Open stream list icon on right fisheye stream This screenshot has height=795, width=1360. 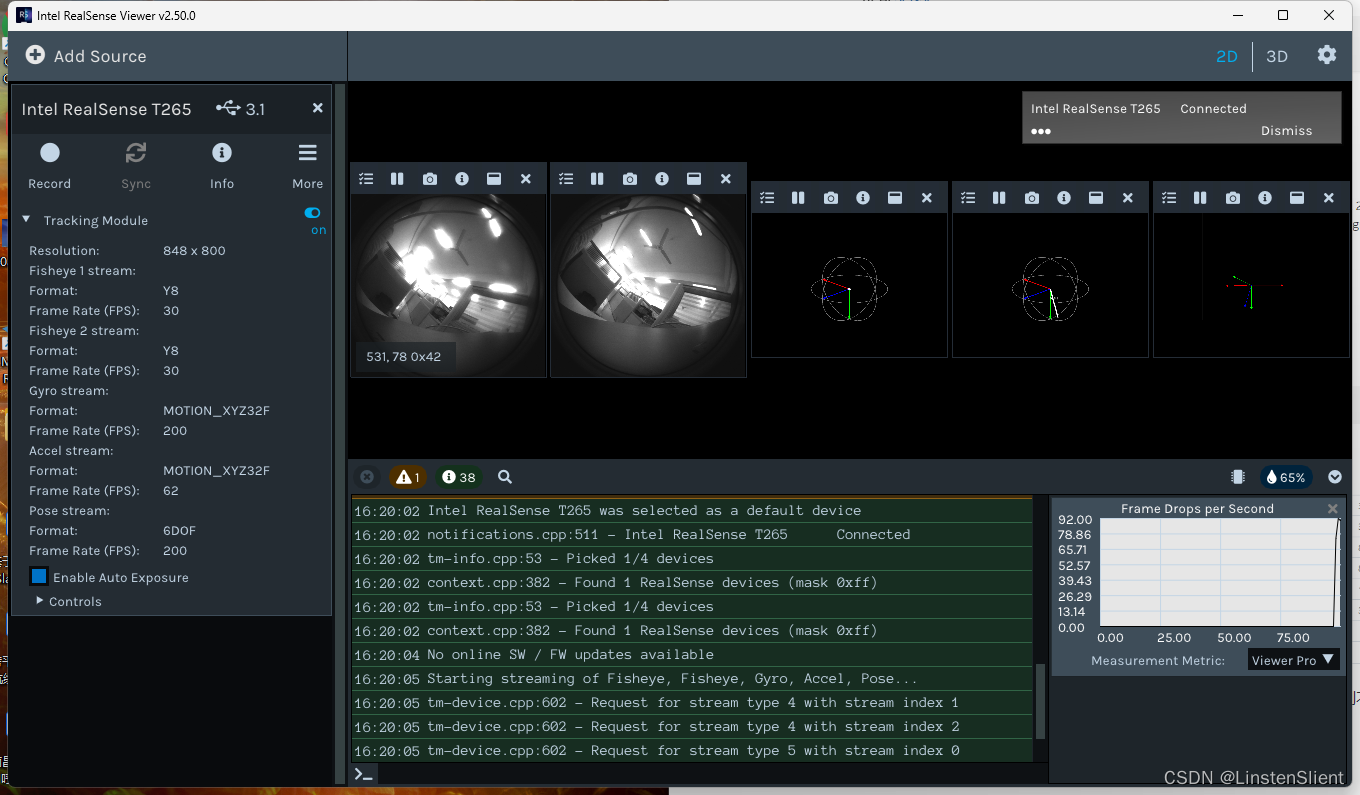(x=566, y=179)
